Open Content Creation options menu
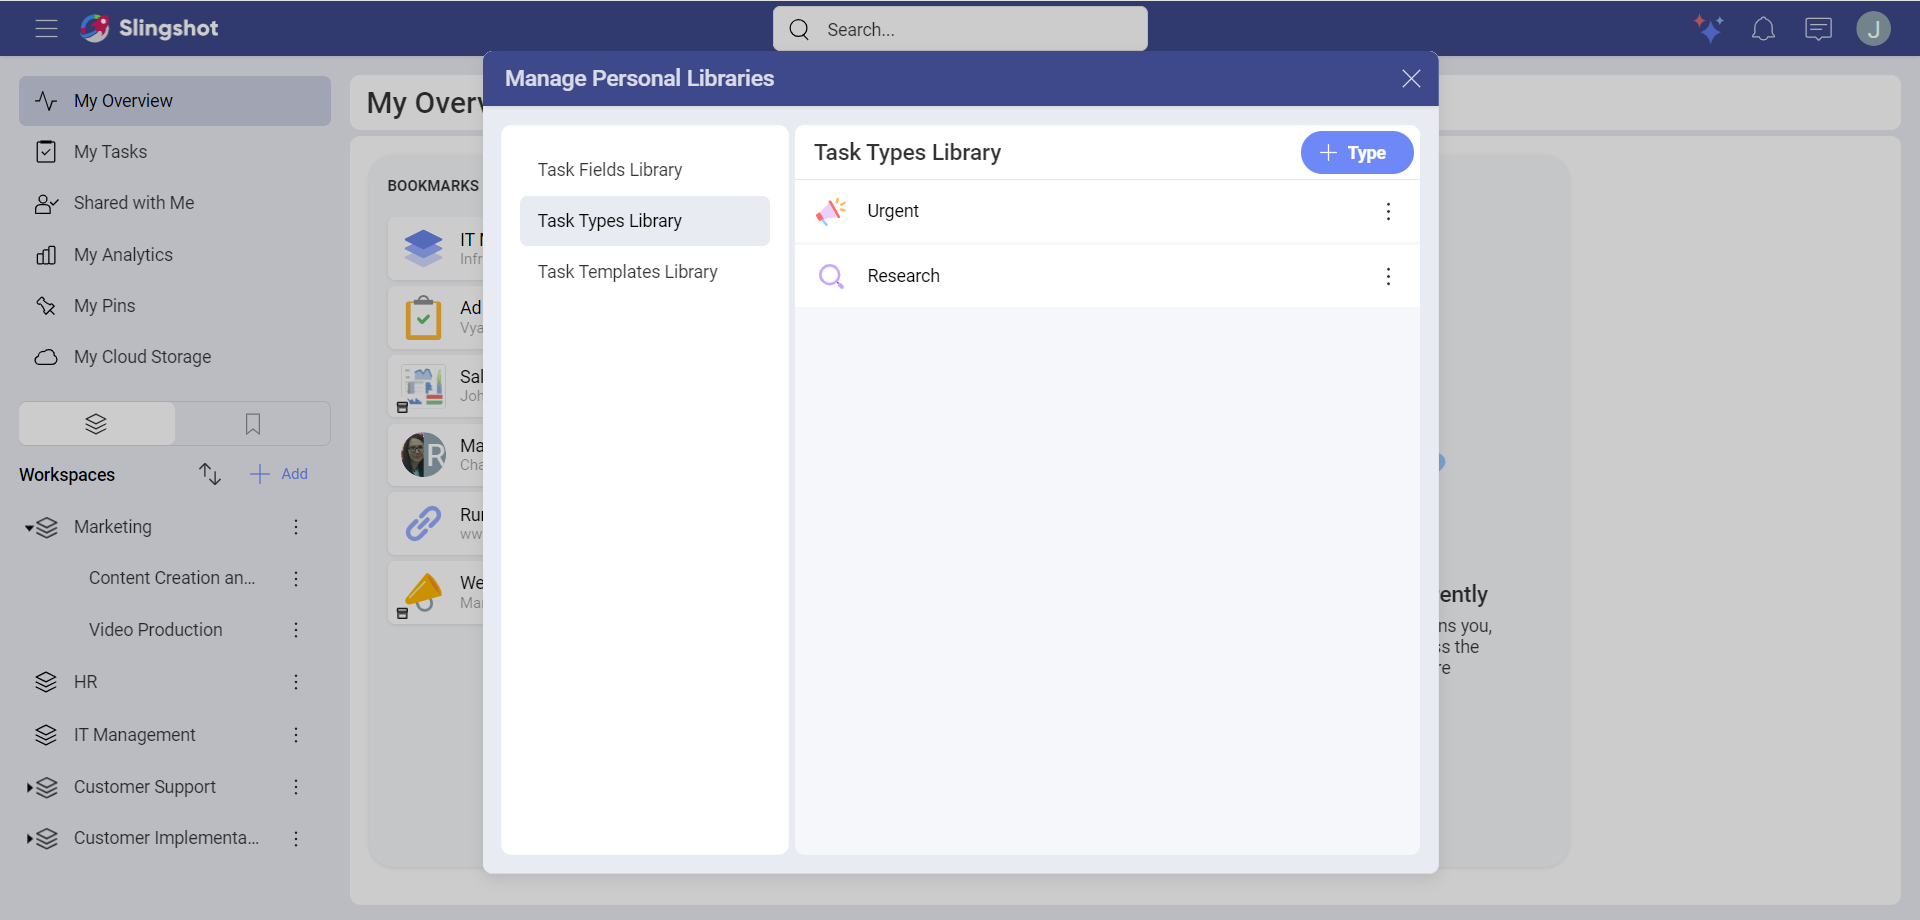1920x920 pixels. point(296,578)
